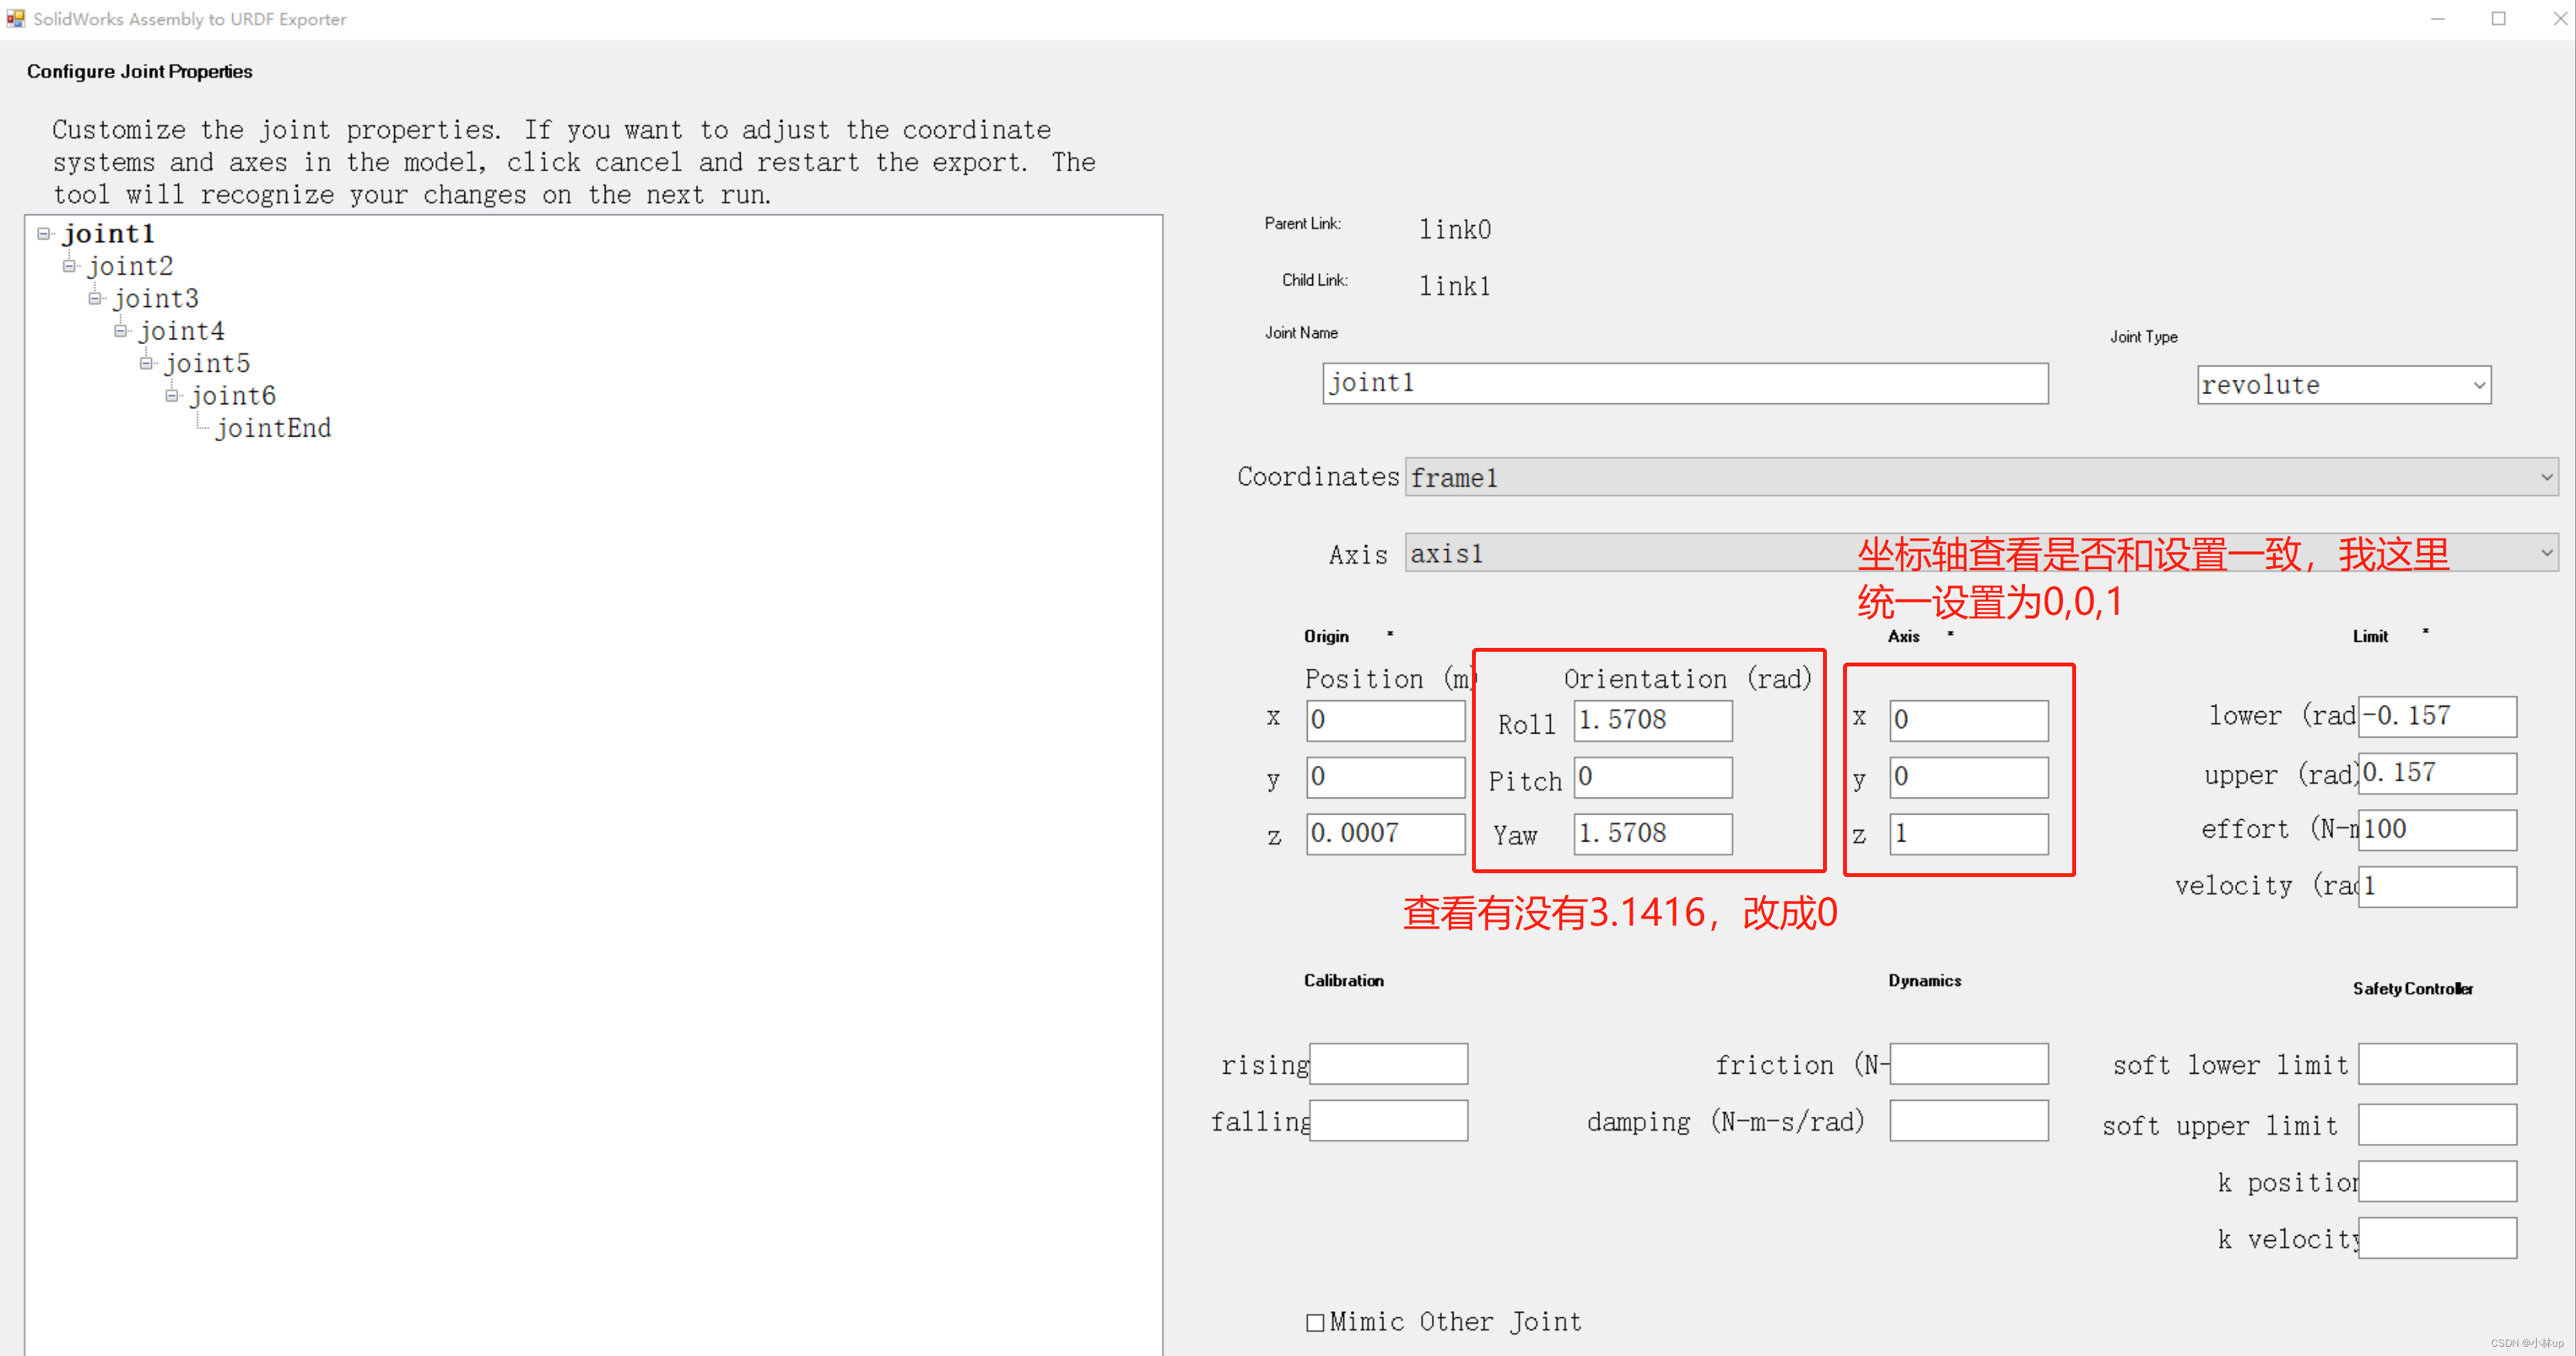Click the k velocity field
The image size is (2576, 1356).
[x=2437, y=1237]
